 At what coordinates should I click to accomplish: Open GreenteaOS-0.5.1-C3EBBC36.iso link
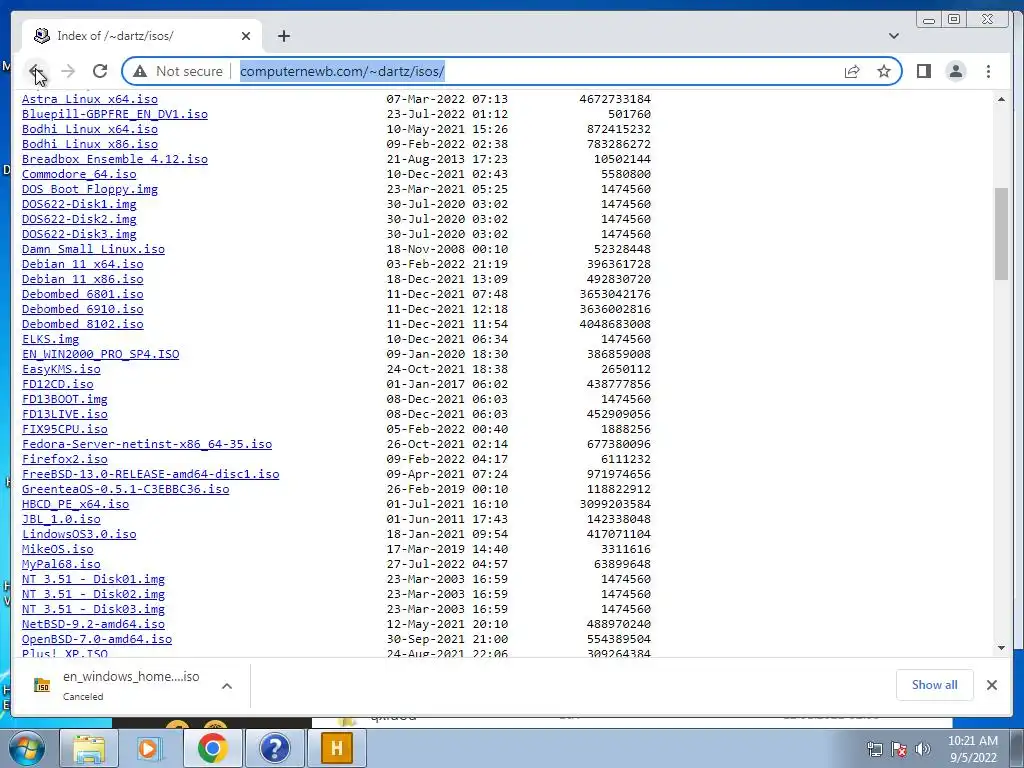pyautogui.click(x=125, y=490)
